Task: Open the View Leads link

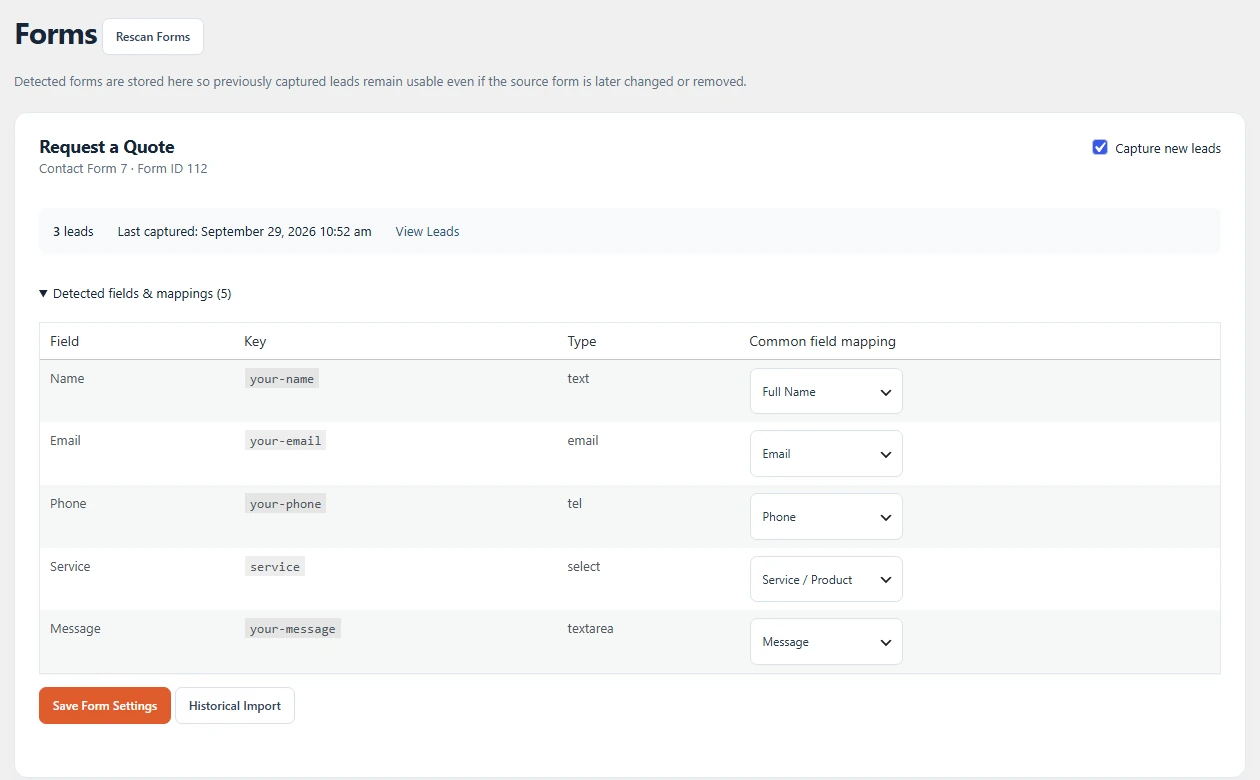Action: click(x=427, y=231)
